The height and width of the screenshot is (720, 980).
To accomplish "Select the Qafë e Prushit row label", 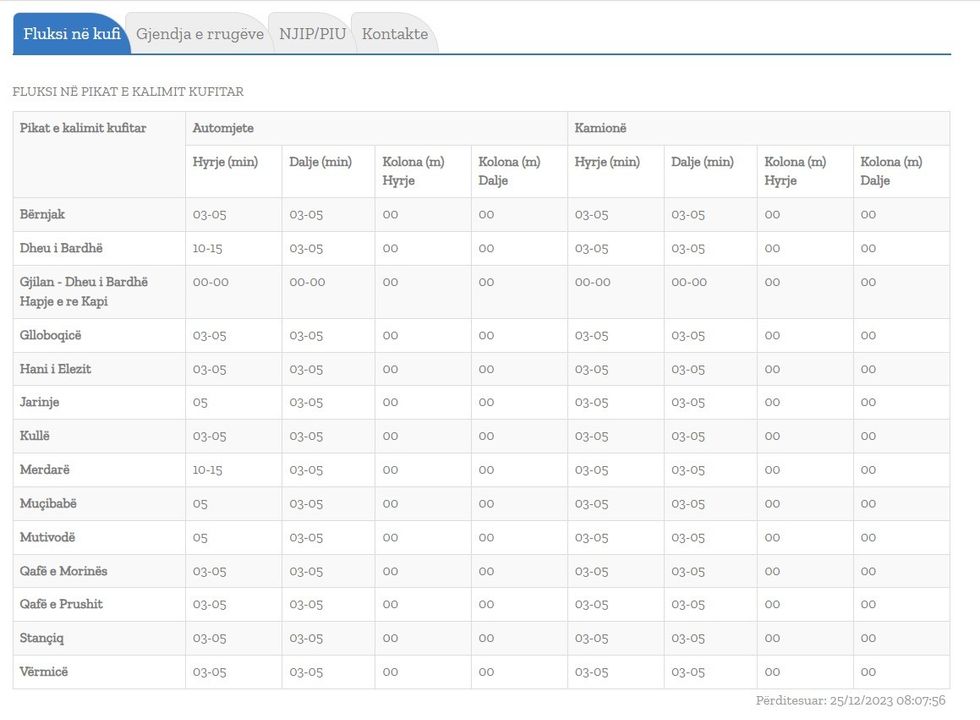I will 61,604.
